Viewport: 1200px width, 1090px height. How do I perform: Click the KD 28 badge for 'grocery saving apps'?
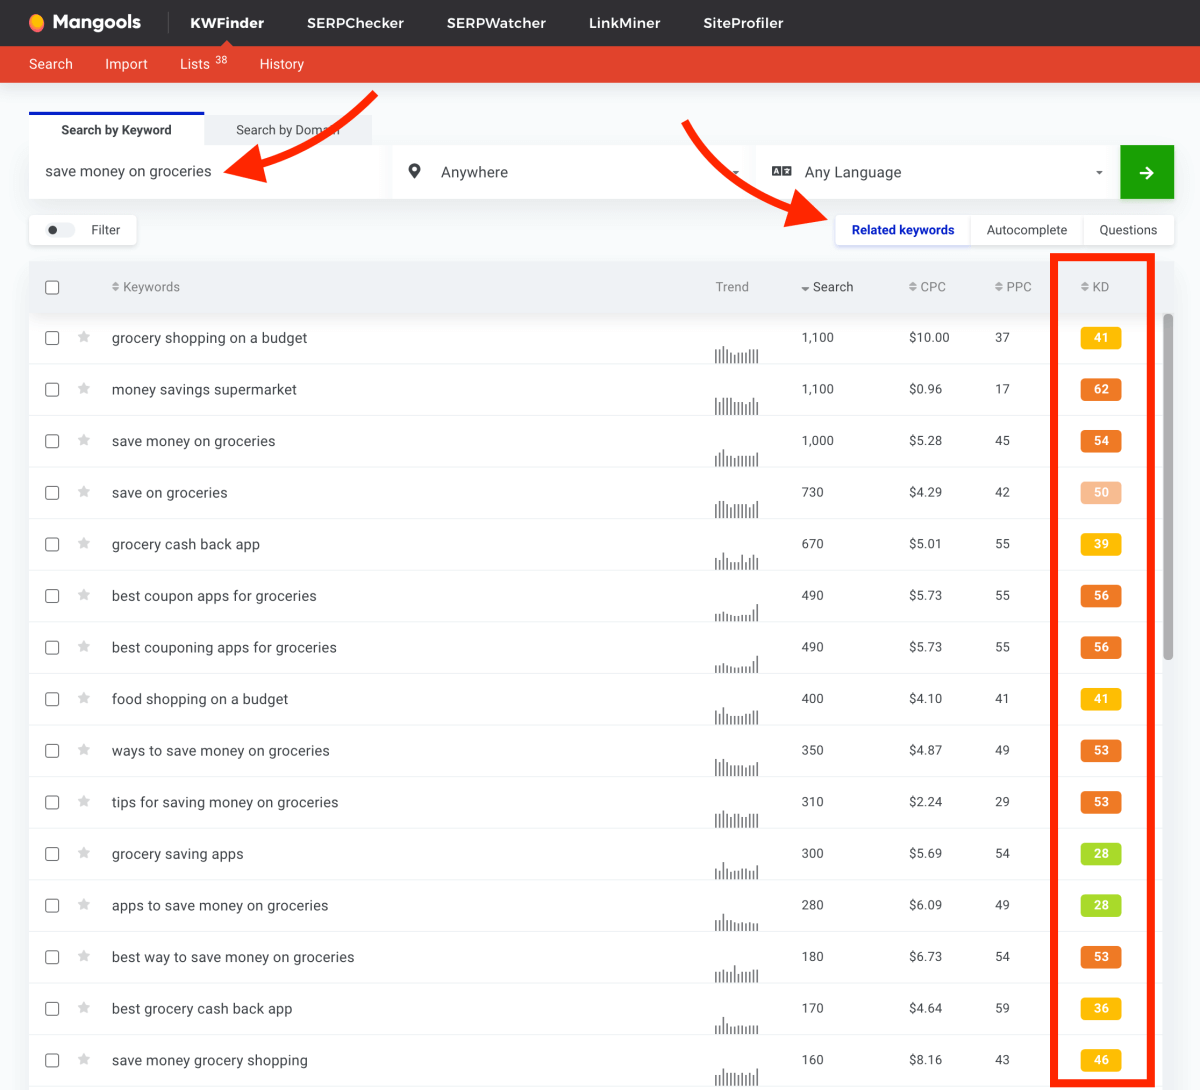(1100, 854)
